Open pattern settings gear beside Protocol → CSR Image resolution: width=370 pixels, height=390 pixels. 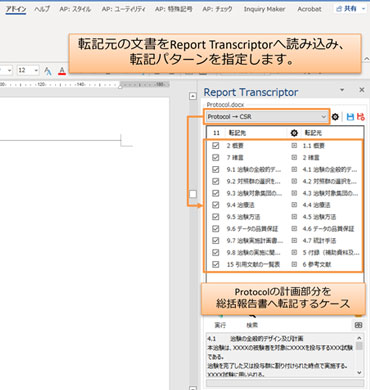click(335, 117)
